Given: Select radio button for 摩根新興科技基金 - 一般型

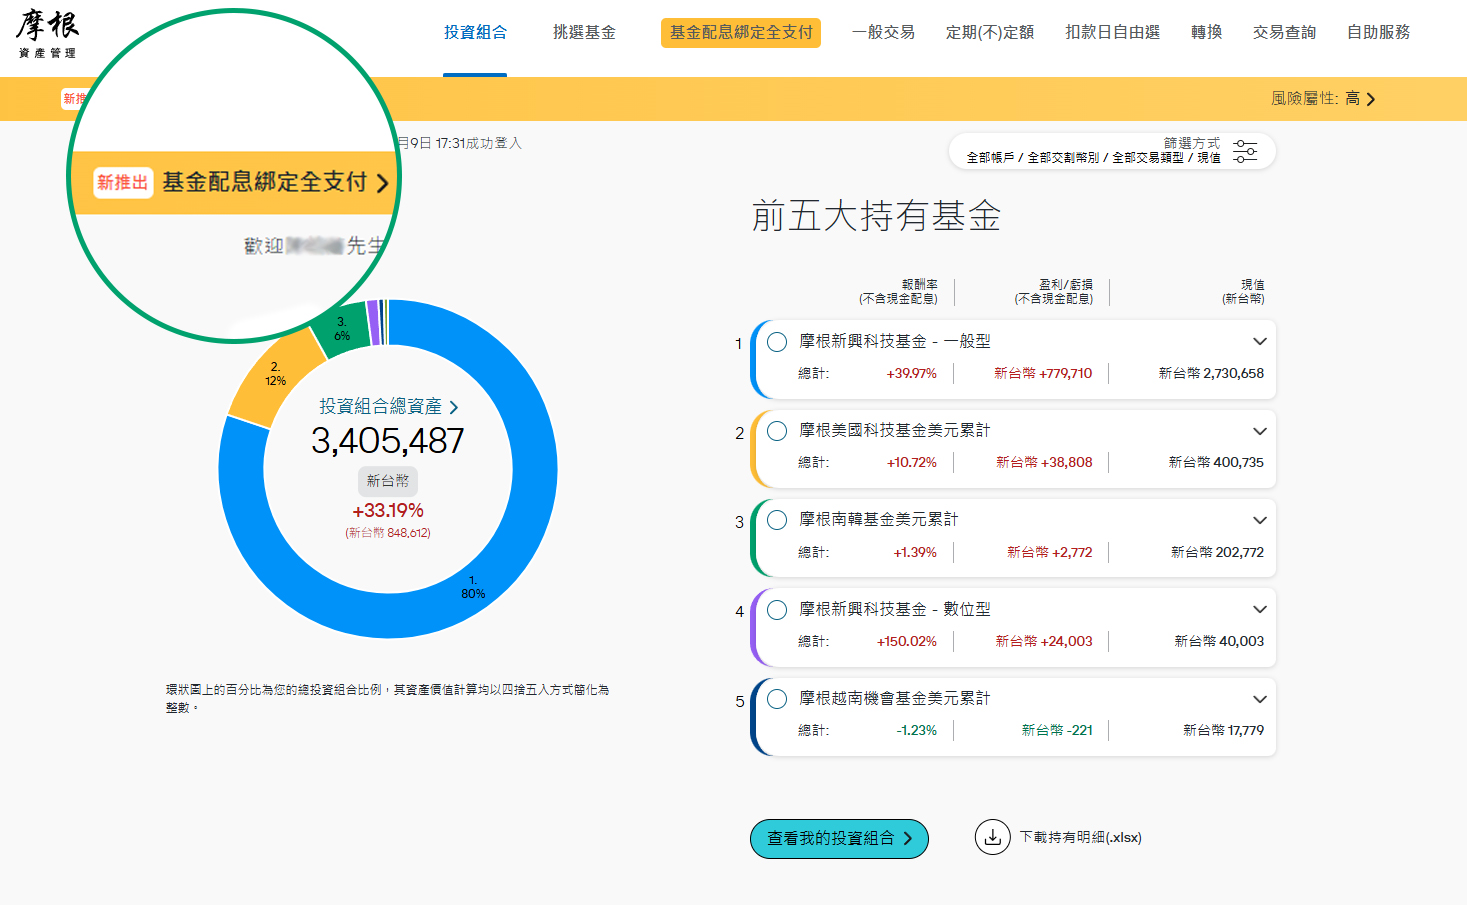Looking at the screenshot, I should (777, 342).
